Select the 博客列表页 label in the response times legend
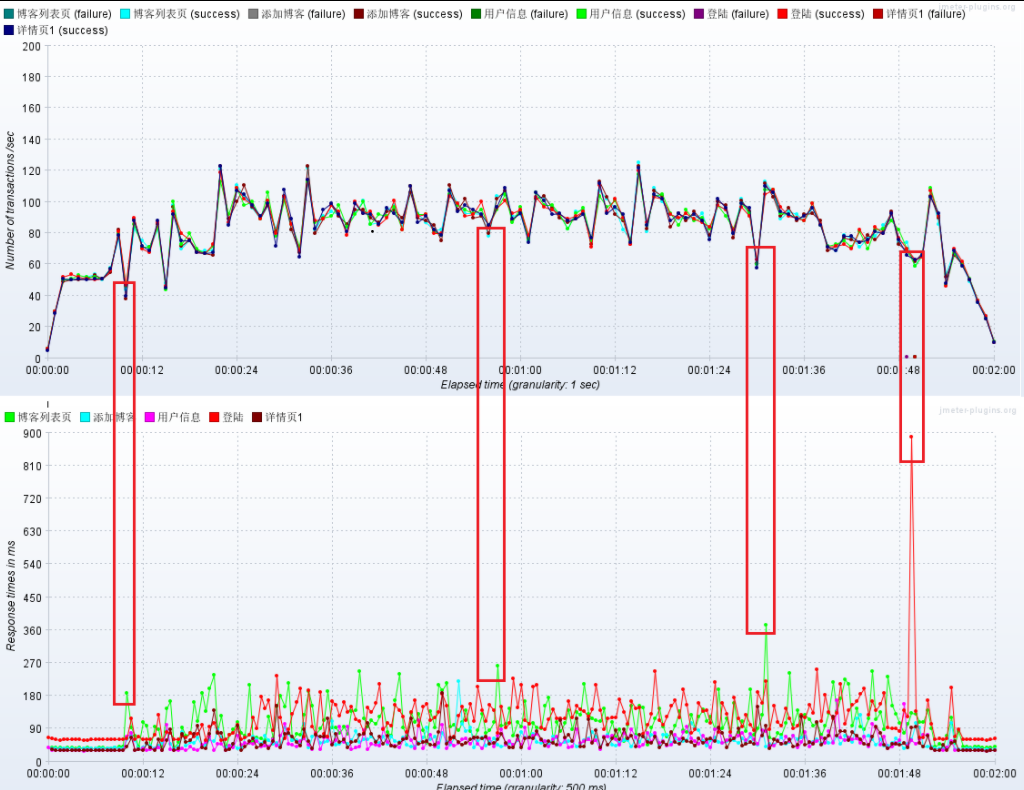Image resolution: width=1024 pixels, height=790 pixels. pos(44,417)
